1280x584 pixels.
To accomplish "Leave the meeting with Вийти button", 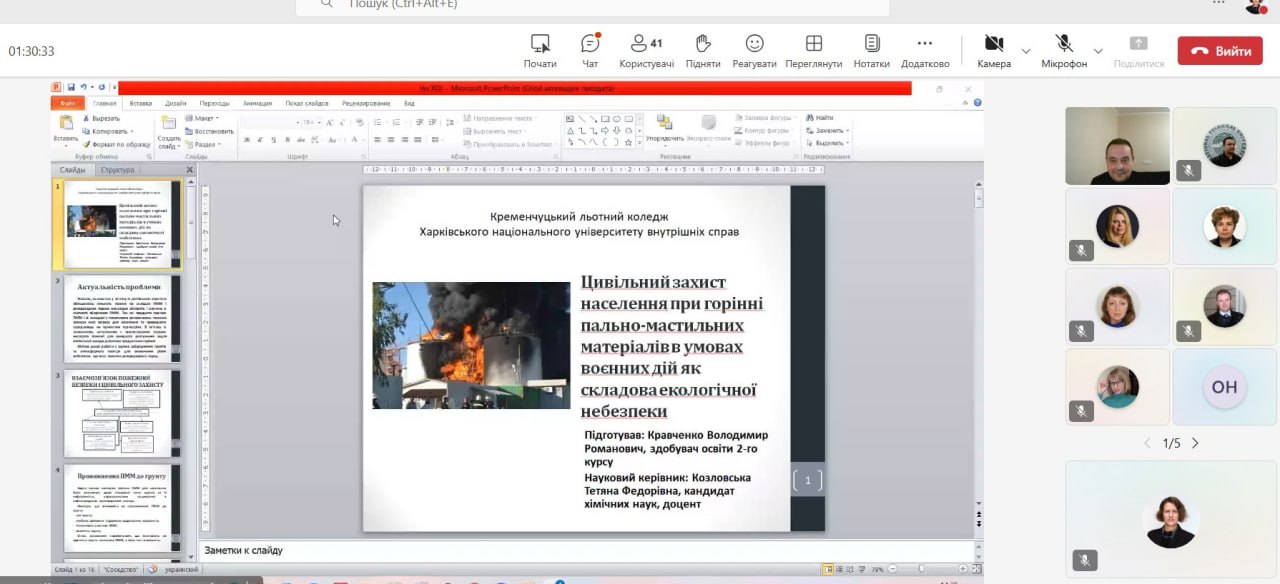I will [x=1220, y=51].
